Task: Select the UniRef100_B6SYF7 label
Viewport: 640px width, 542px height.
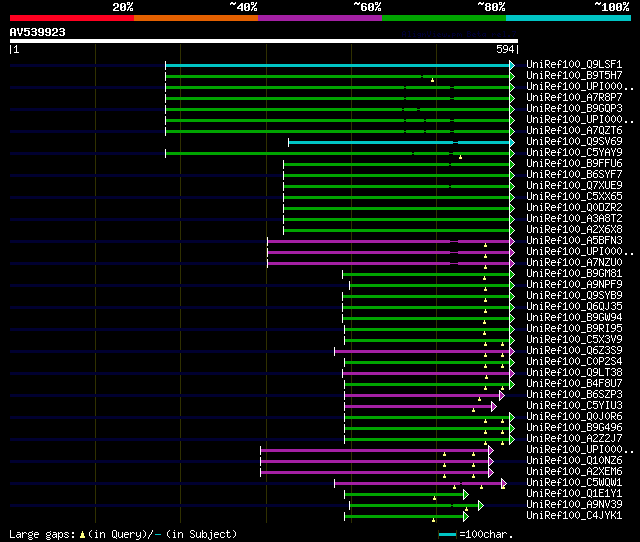Action: click(574, 175)
